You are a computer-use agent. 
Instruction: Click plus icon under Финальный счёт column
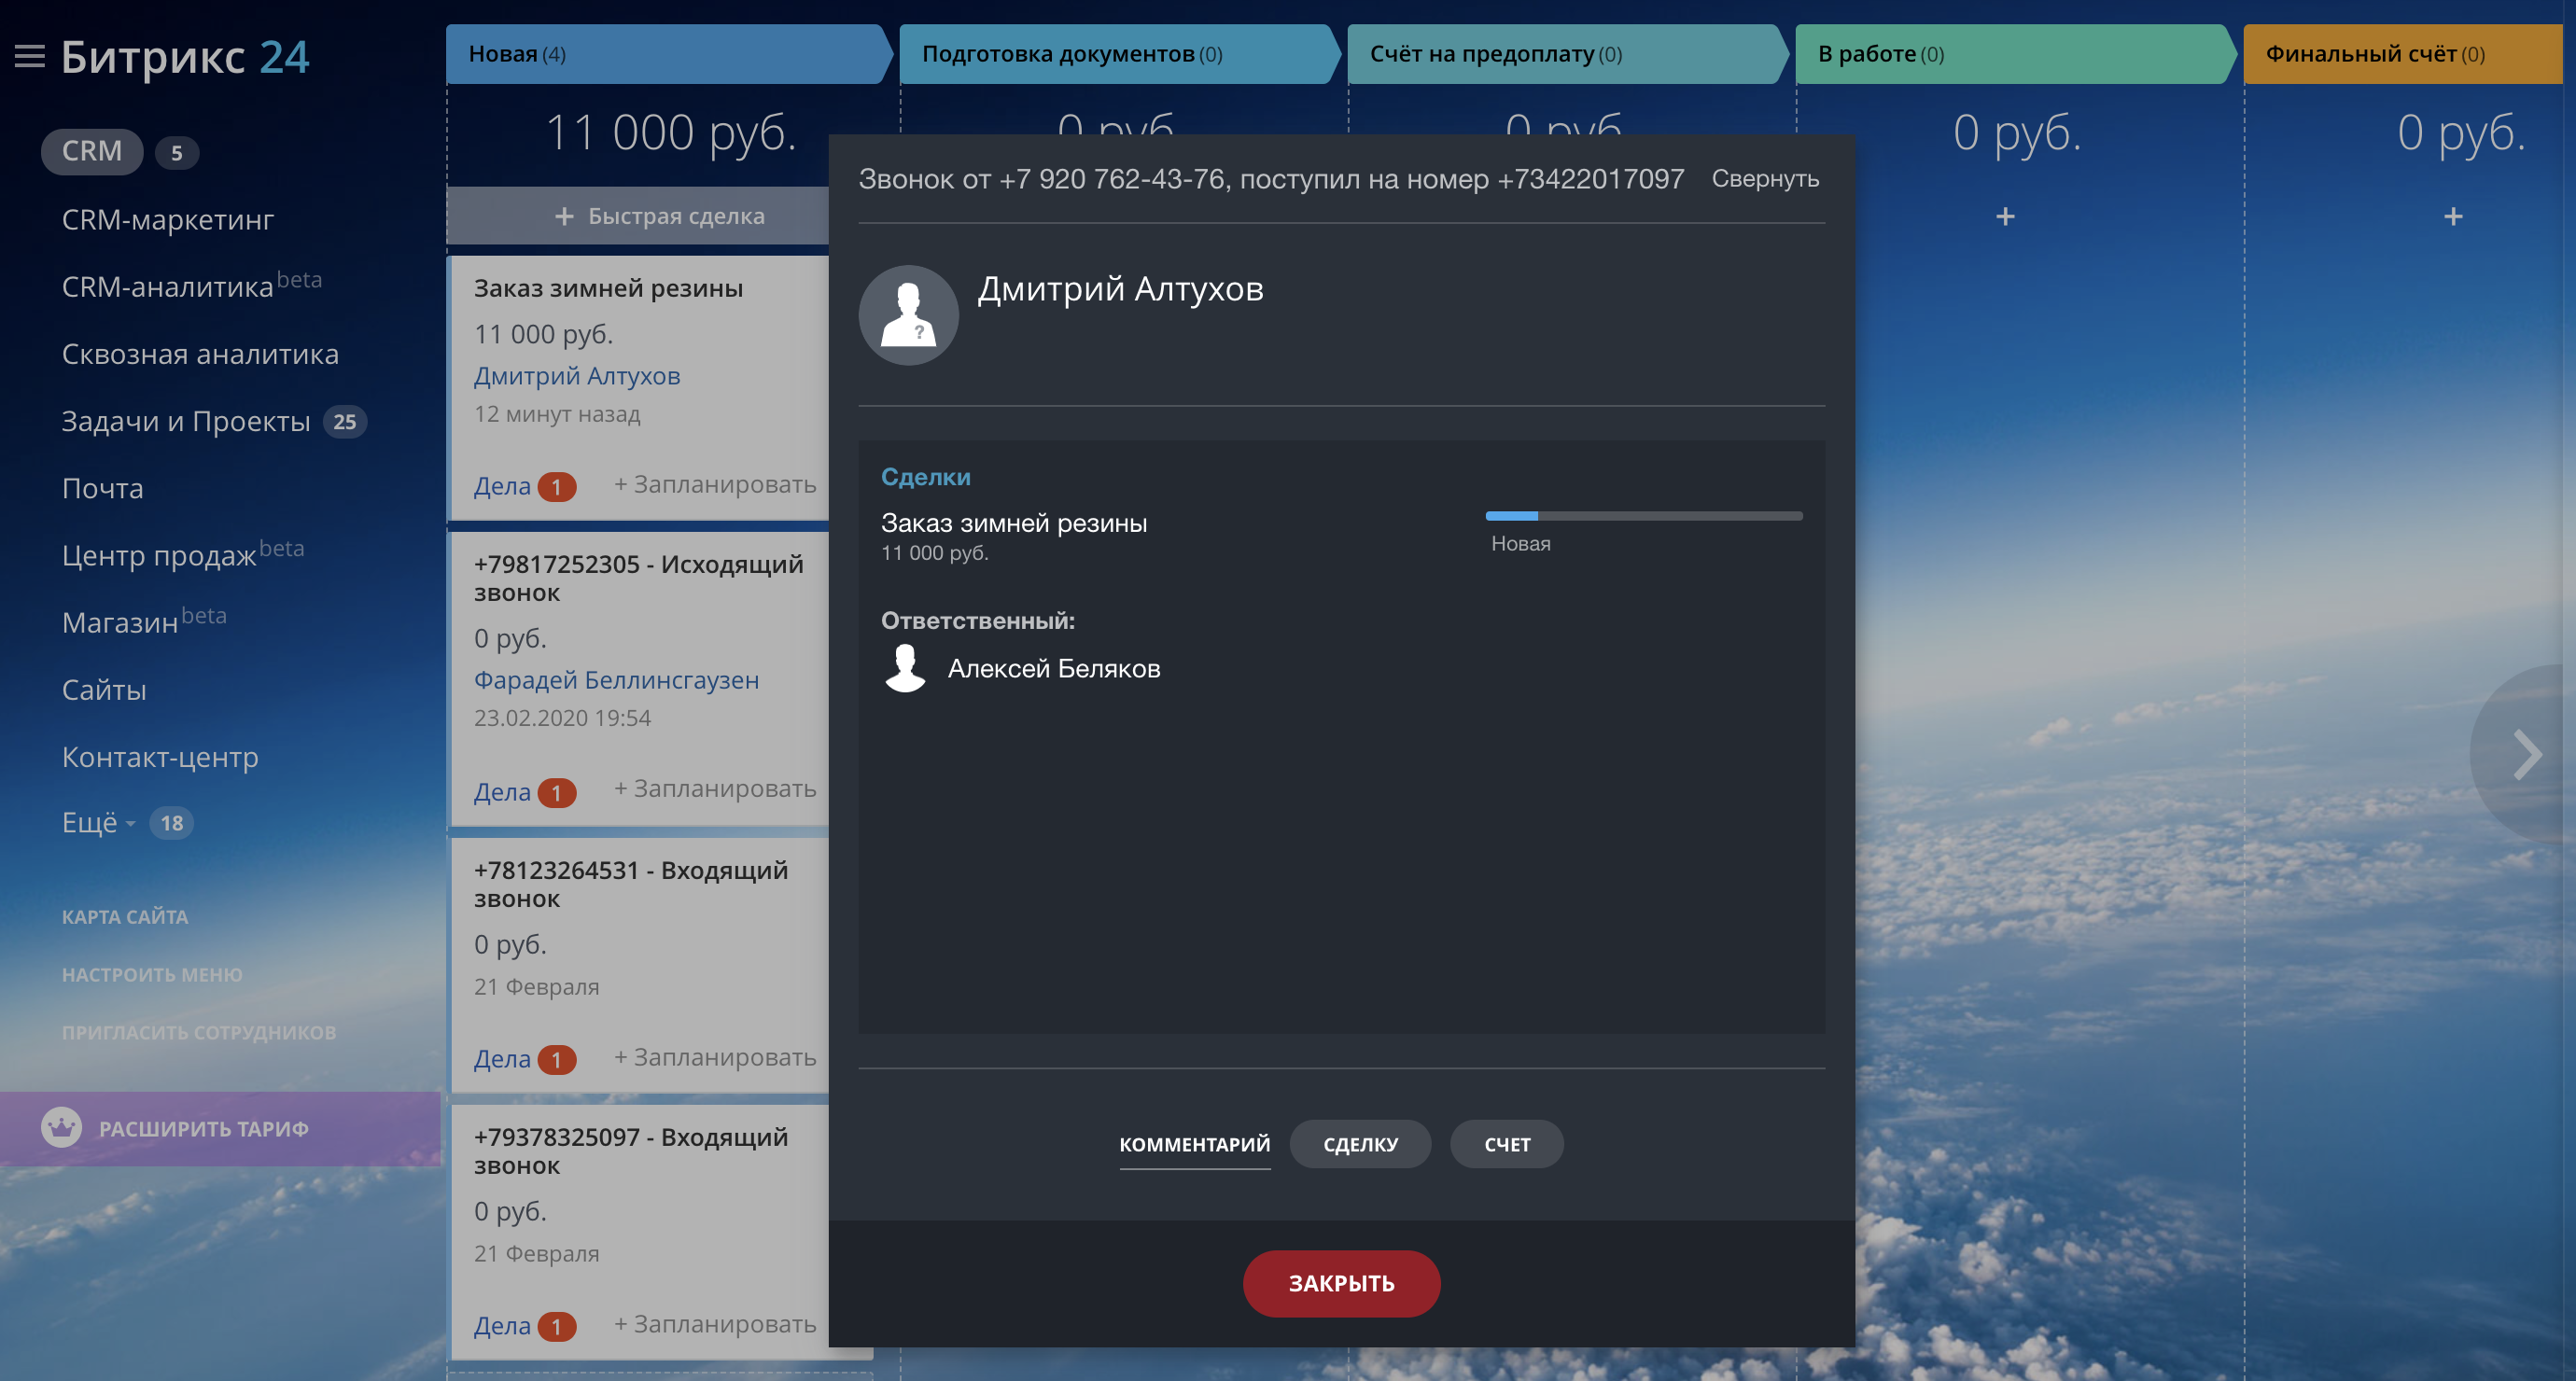pyautogui.click(x=2453, y=216)
